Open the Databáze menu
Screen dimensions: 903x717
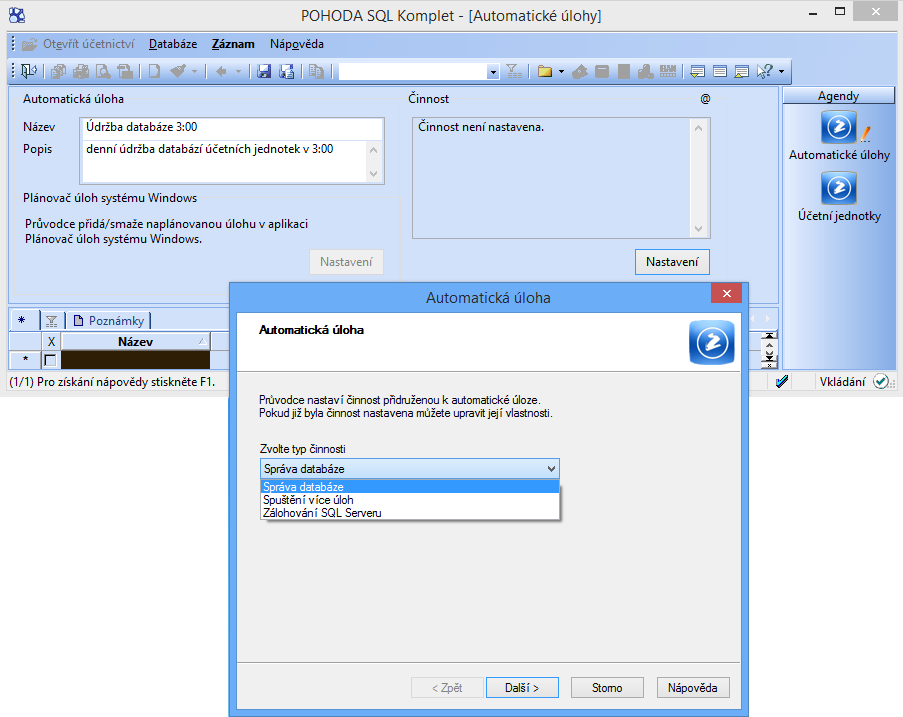click(x=173, y=44)
